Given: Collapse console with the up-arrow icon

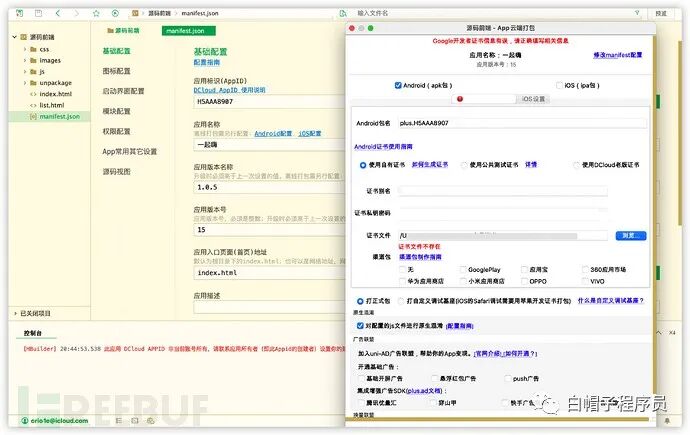Looking at the screenshot, I should point(659,333).
